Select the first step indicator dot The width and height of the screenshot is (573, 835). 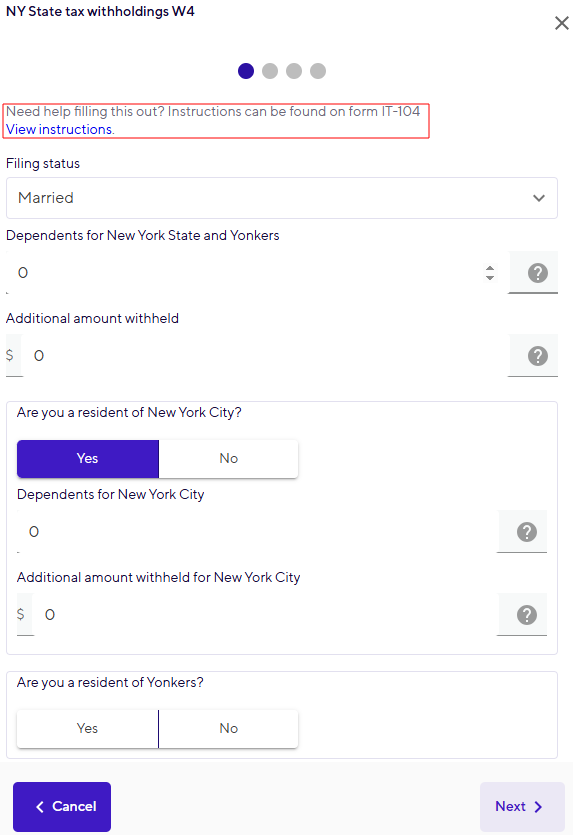coord(246,71)
